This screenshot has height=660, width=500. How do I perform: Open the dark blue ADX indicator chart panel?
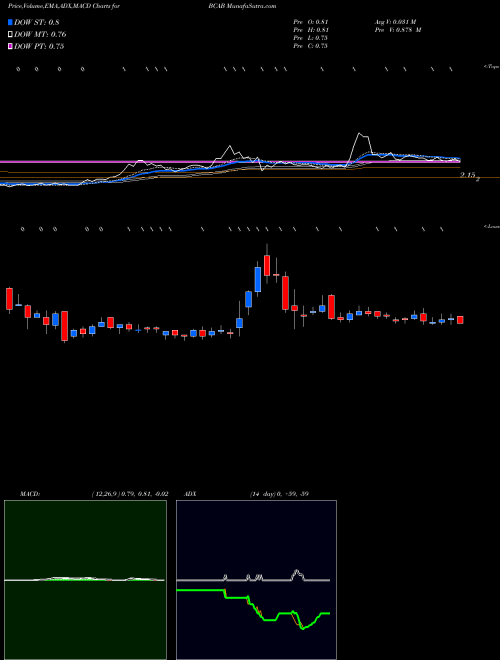click(256, 580)
